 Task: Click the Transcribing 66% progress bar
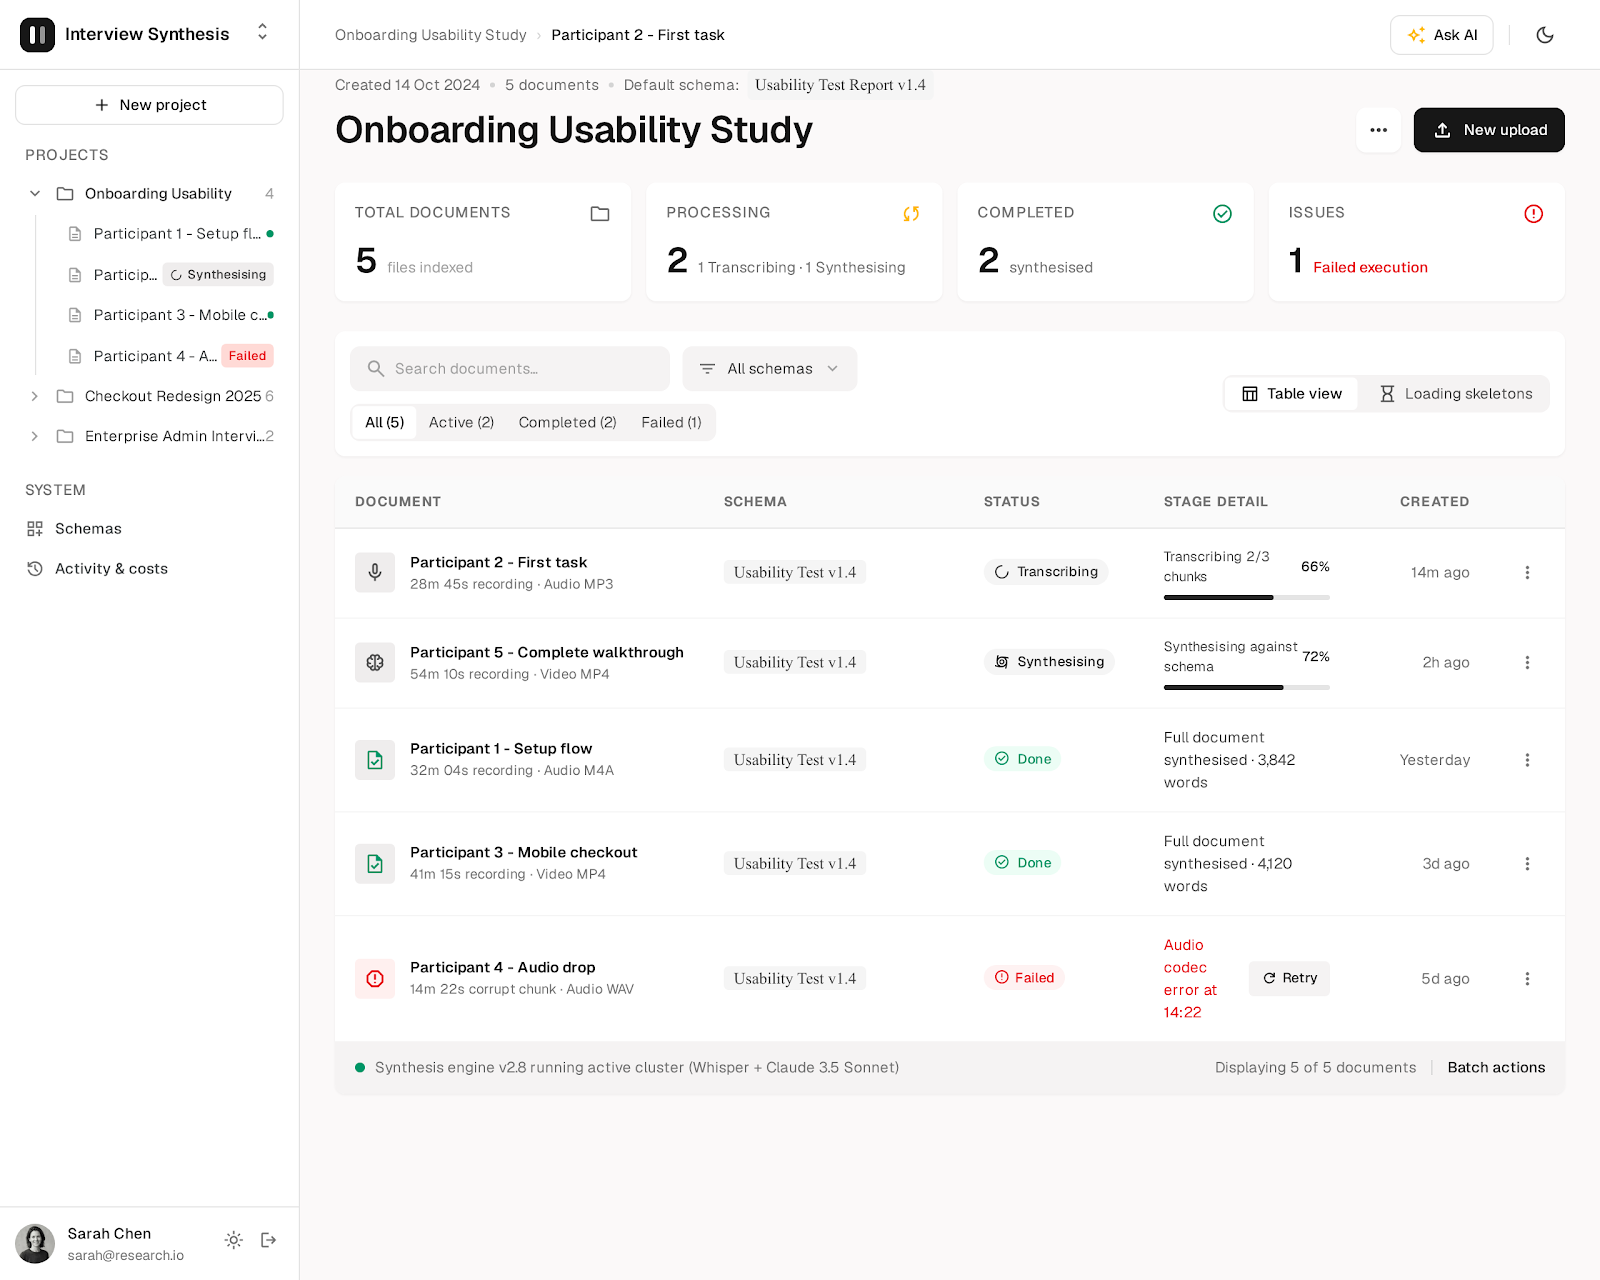[x=1247, y=598]
